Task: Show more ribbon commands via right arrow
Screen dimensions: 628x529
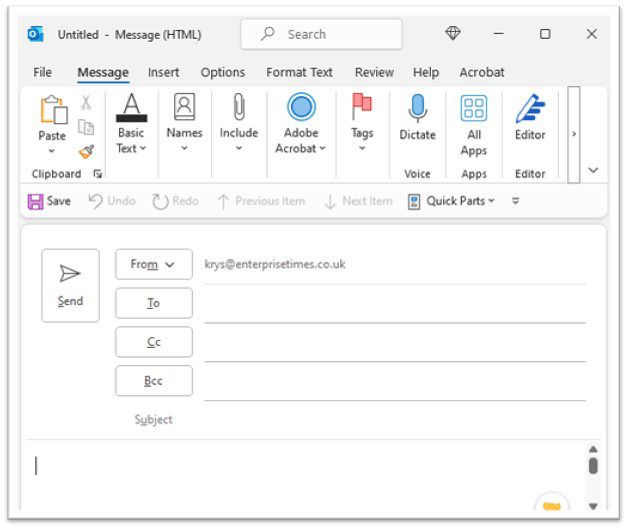Action: [x=574, y=134]
